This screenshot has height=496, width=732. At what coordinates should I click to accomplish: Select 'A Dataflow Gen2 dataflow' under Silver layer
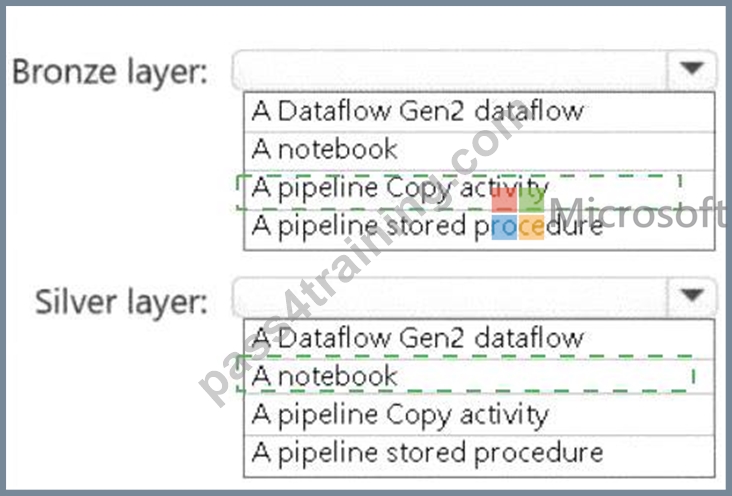[x=479, y=339]
